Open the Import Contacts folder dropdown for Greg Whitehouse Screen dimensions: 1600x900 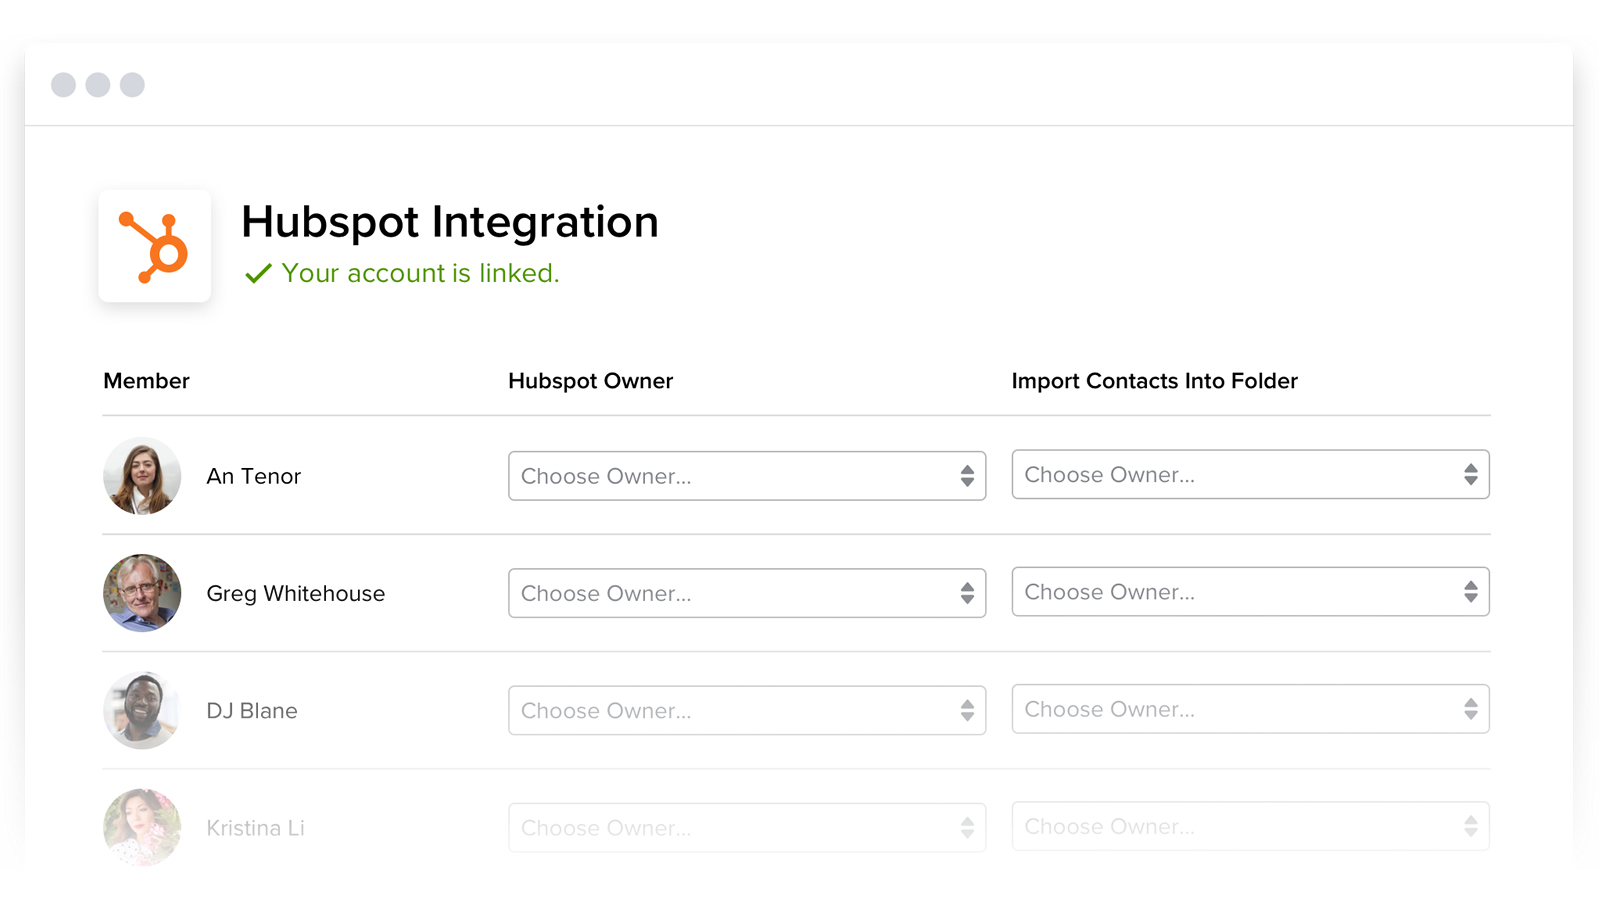[1250, 592]
